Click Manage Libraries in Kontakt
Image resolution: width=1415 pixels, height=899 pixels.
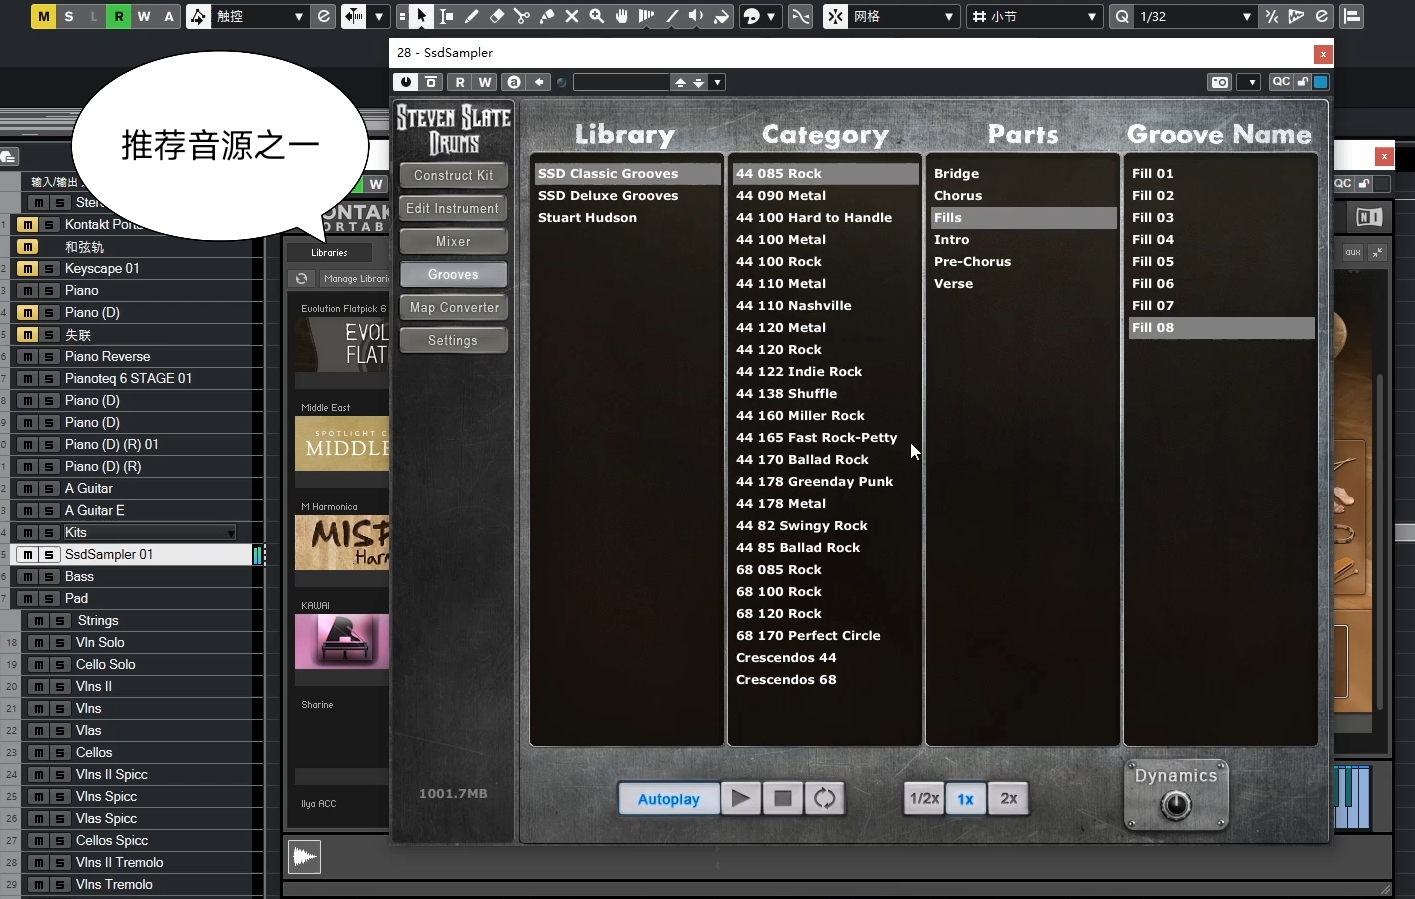coord(354,278)
